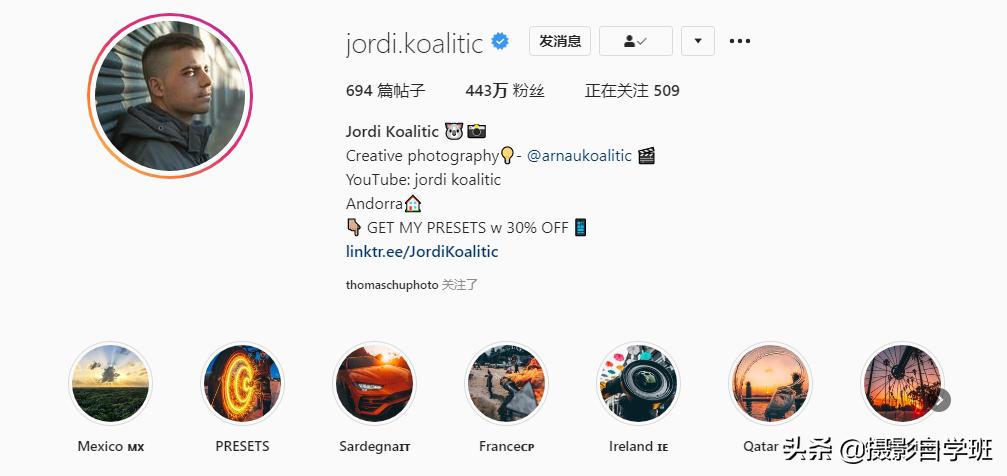Open the Mexico story highlight
This screenshot has height=476, width=1007.
110,383
